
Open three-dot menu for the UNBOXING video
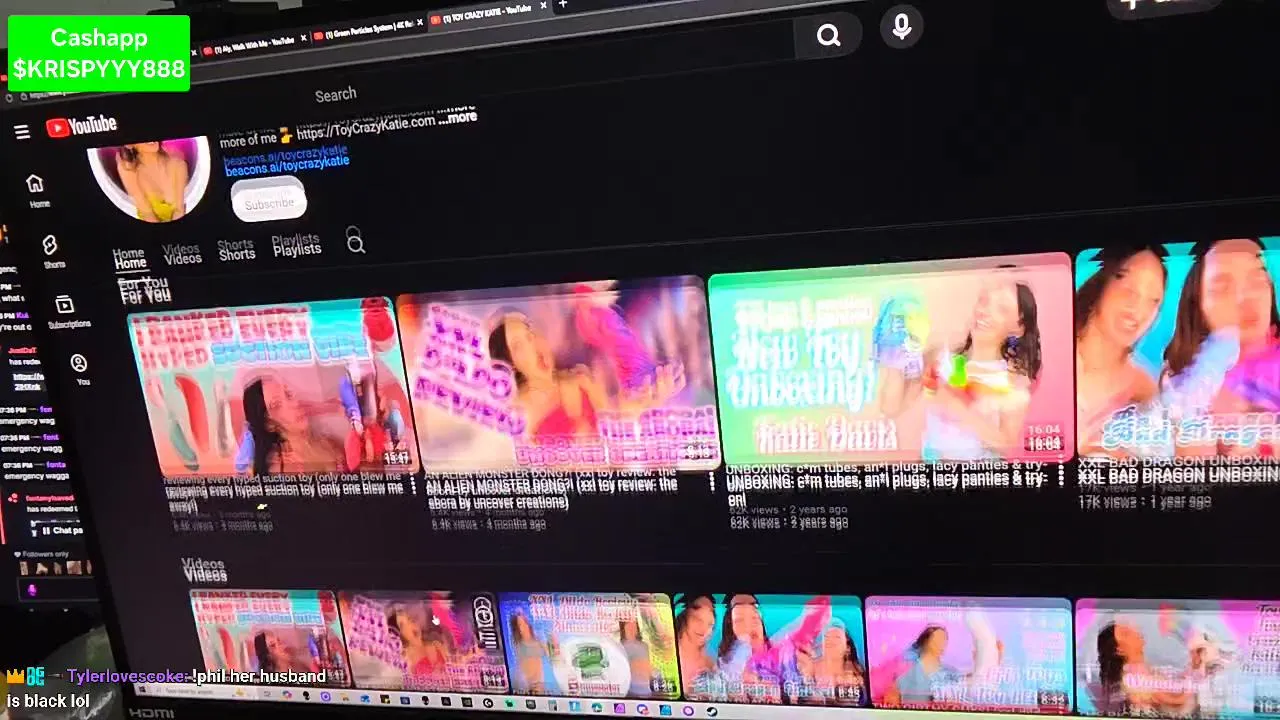click(x=1063, y=476)
